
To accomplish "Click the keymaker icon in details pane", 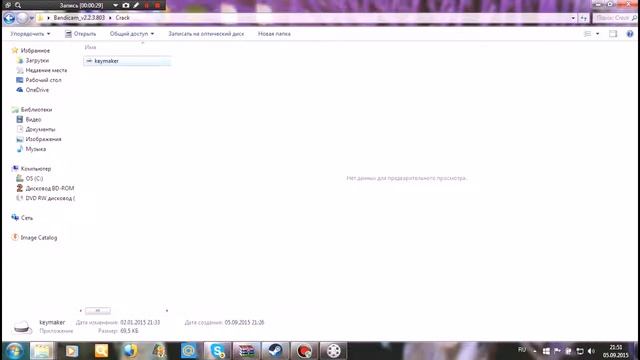I will [22, 327].
